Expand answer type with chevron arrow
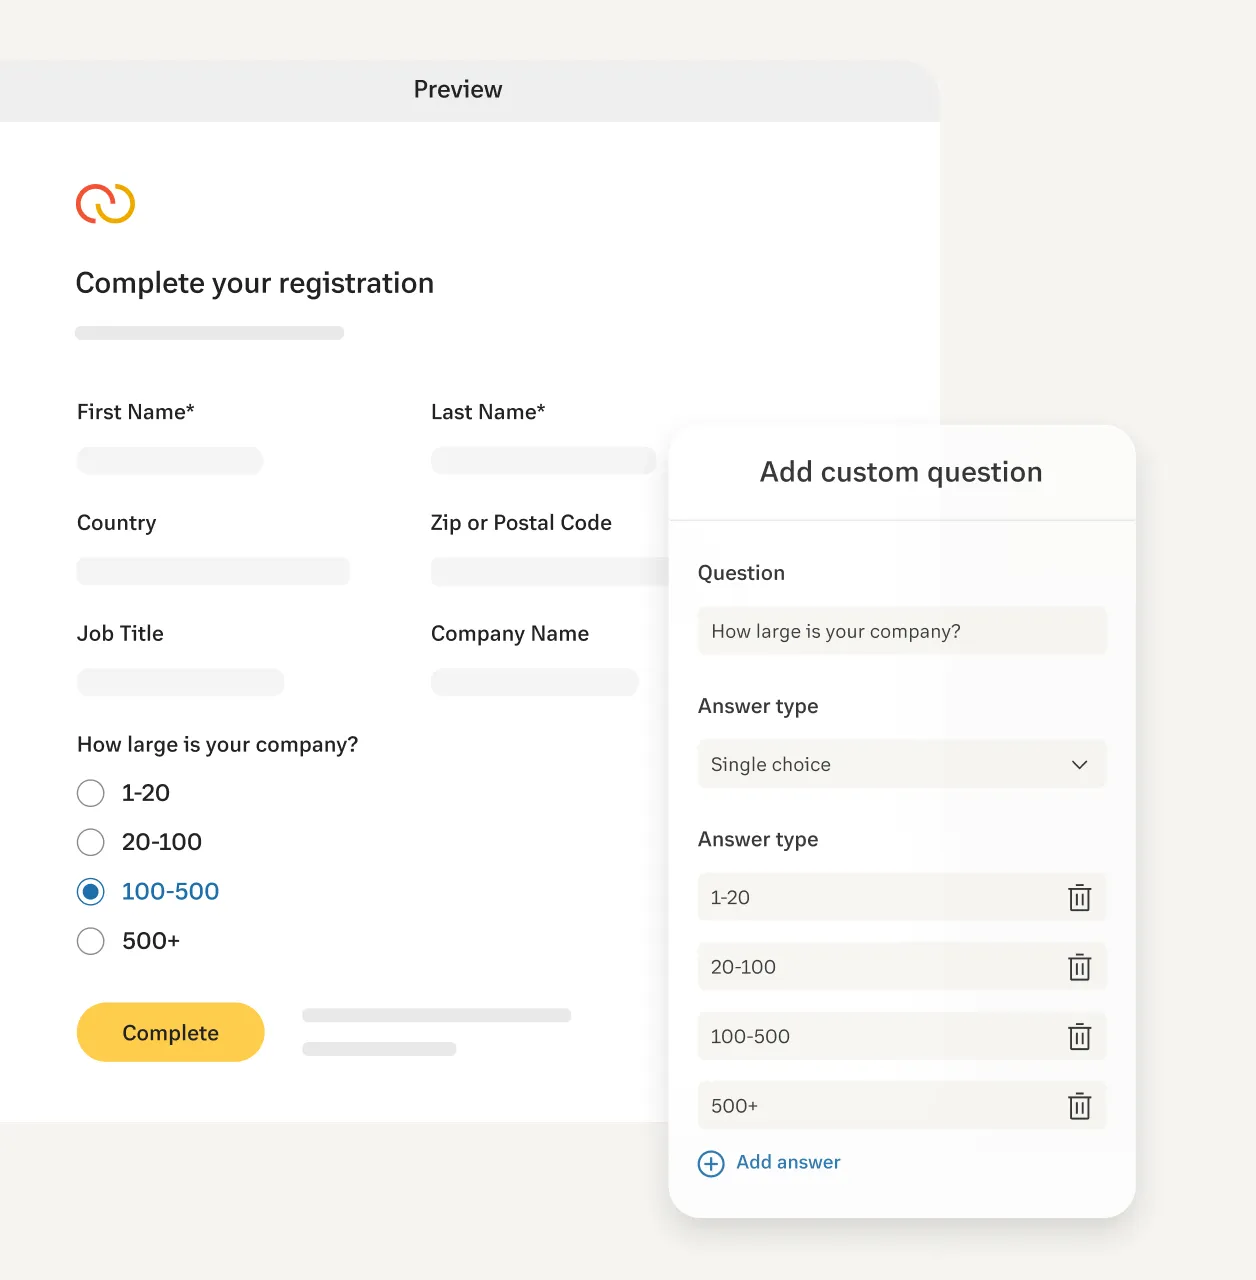The width and height of the screenshot is (1256, 1280). (x=1079, y=765)
